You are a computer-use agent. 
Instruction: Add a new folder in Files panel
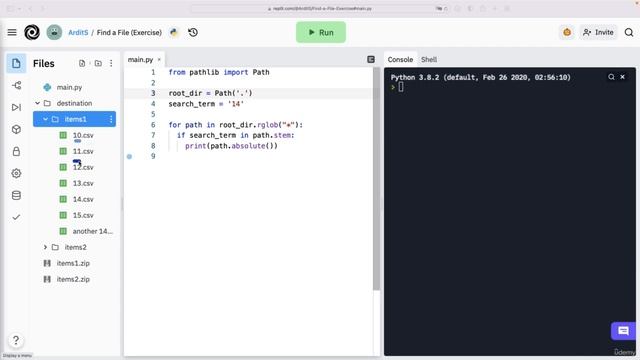pyautogui.click(x=98, y=63)
